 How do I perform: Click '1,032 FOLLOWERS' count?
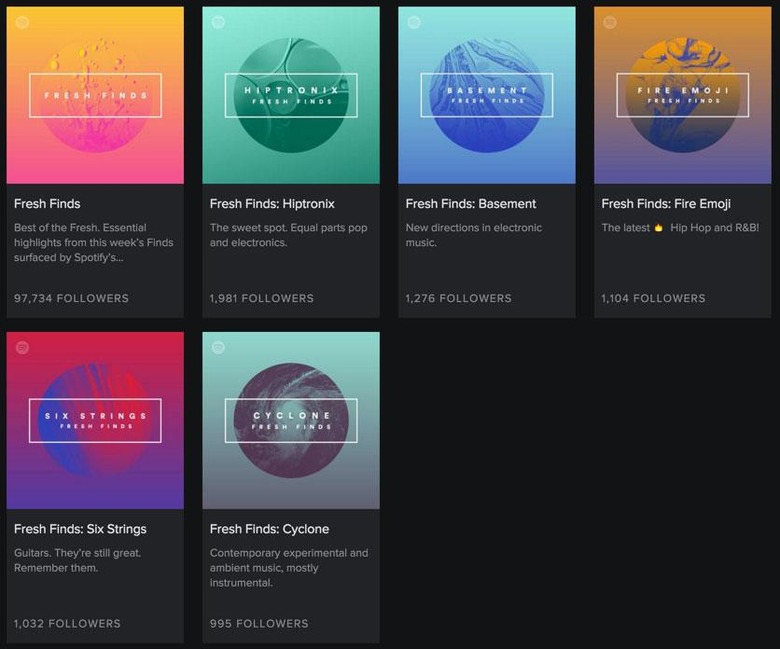67,624
